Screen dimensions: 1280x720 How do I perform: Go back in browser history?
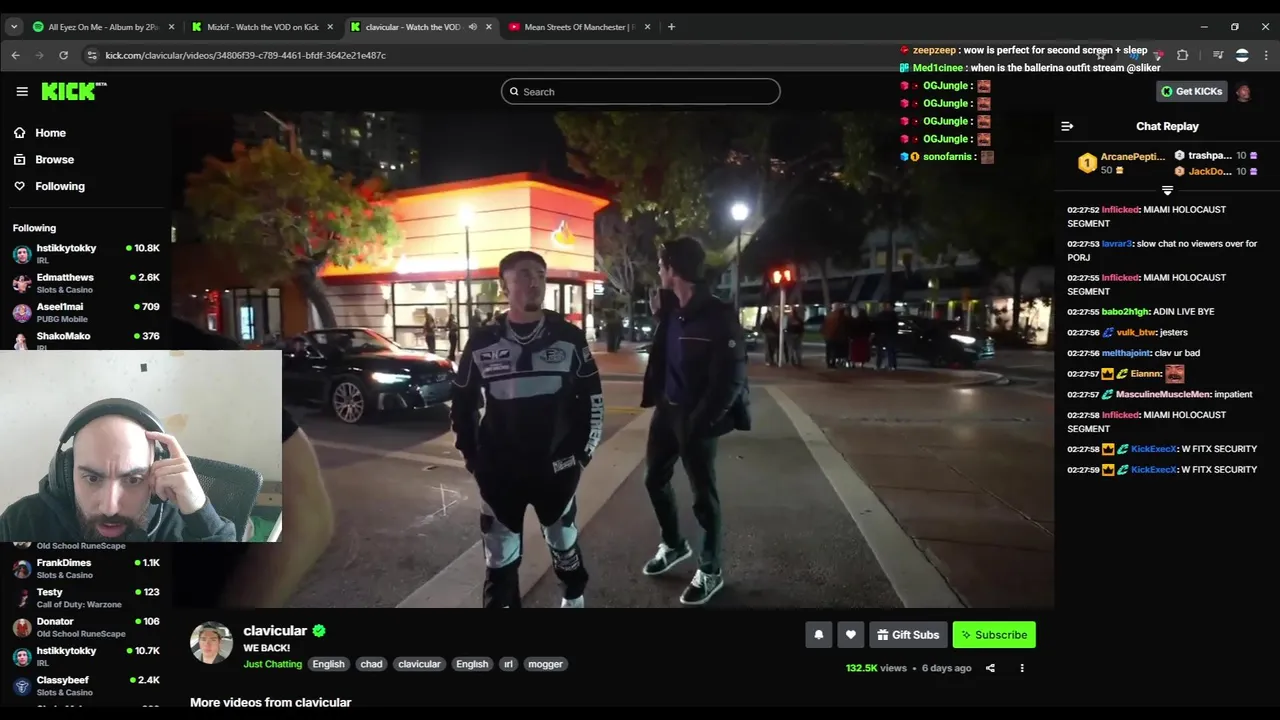15,55
